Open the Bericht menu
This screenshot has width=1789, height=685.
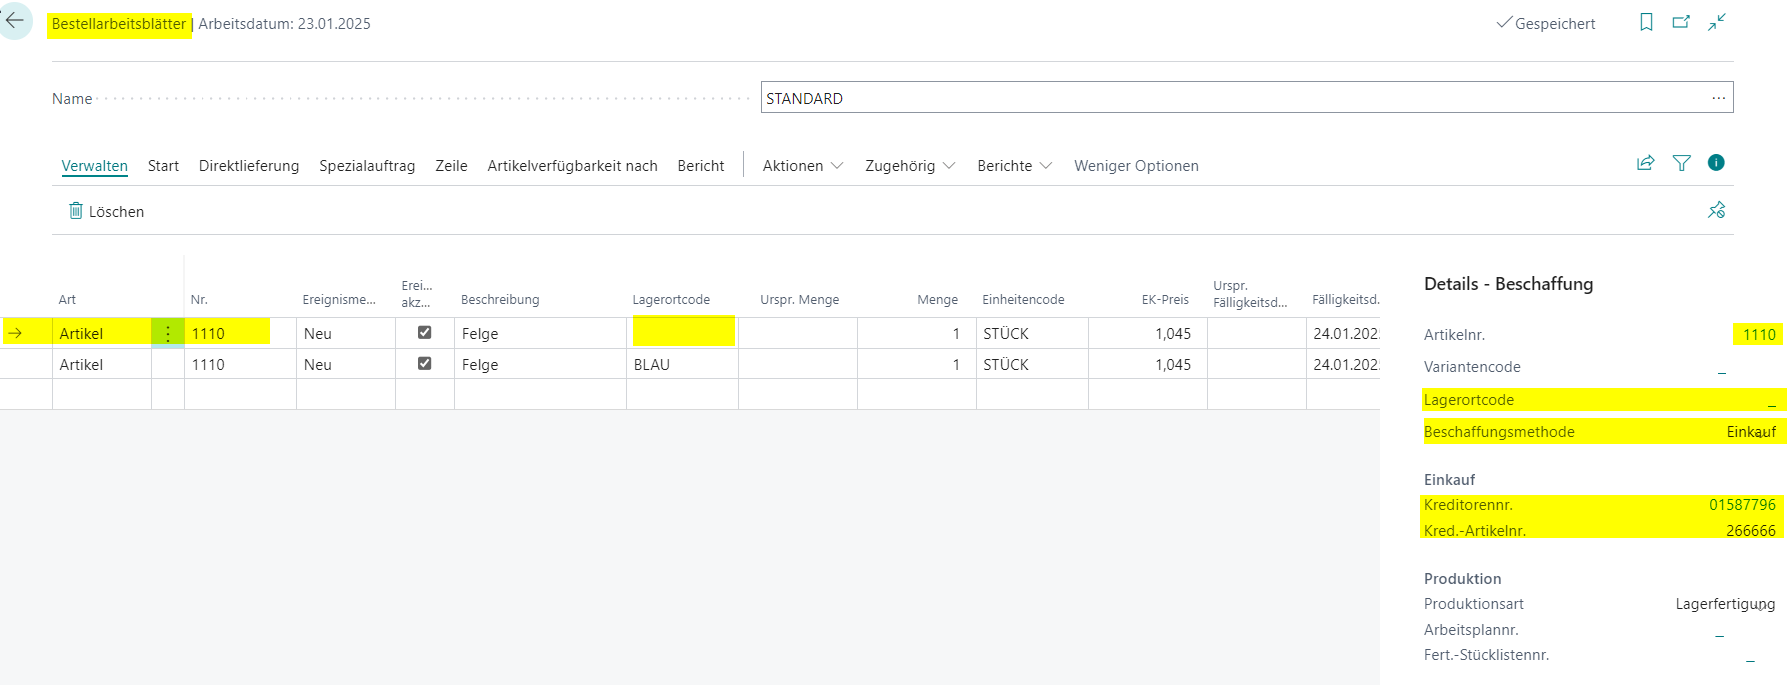tap(701, 166)
